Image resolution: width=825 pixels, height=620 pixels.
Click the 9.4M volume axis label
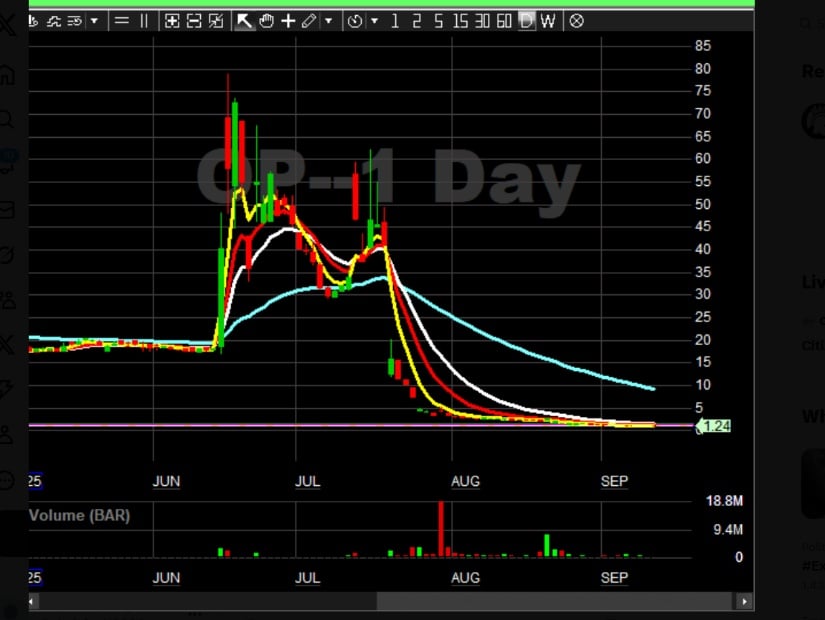tap(728, 529)
